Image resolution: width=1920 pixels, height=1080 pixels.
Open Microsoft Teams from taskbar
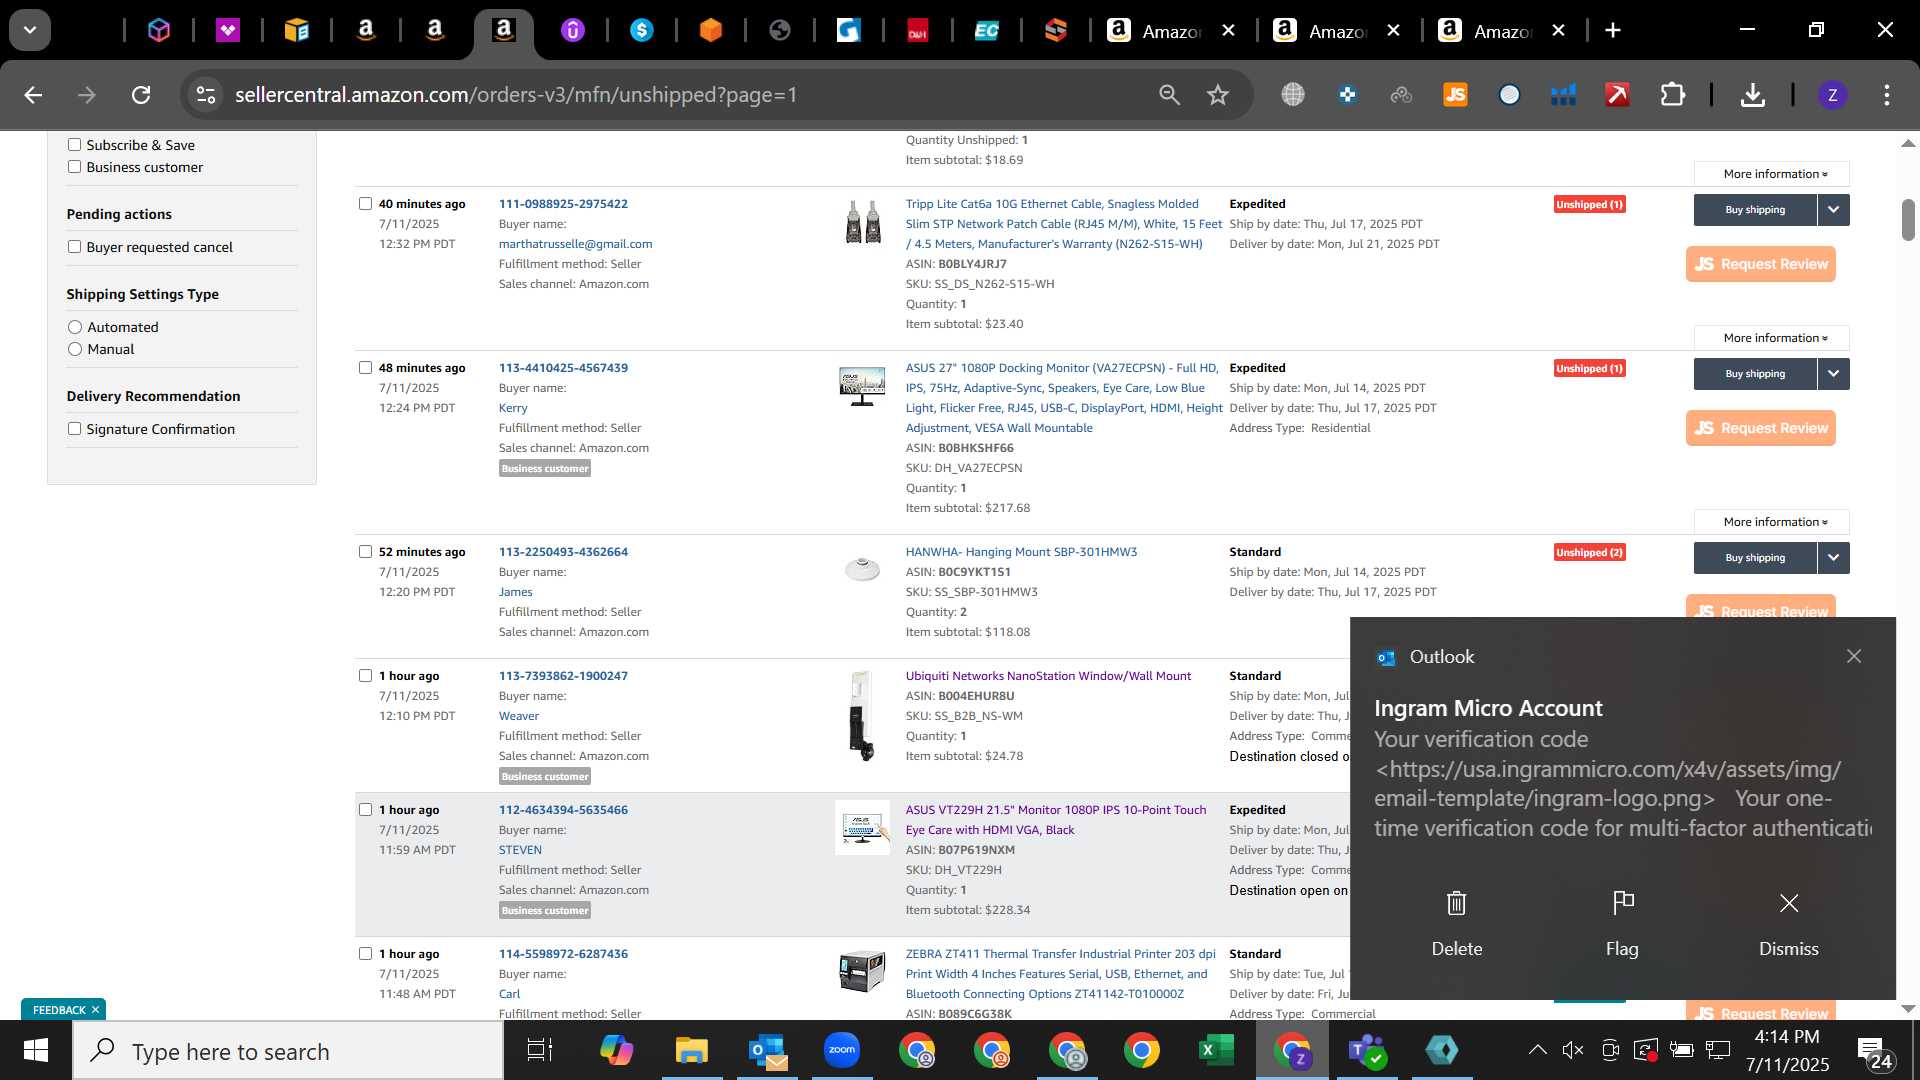(1366, 1051)
